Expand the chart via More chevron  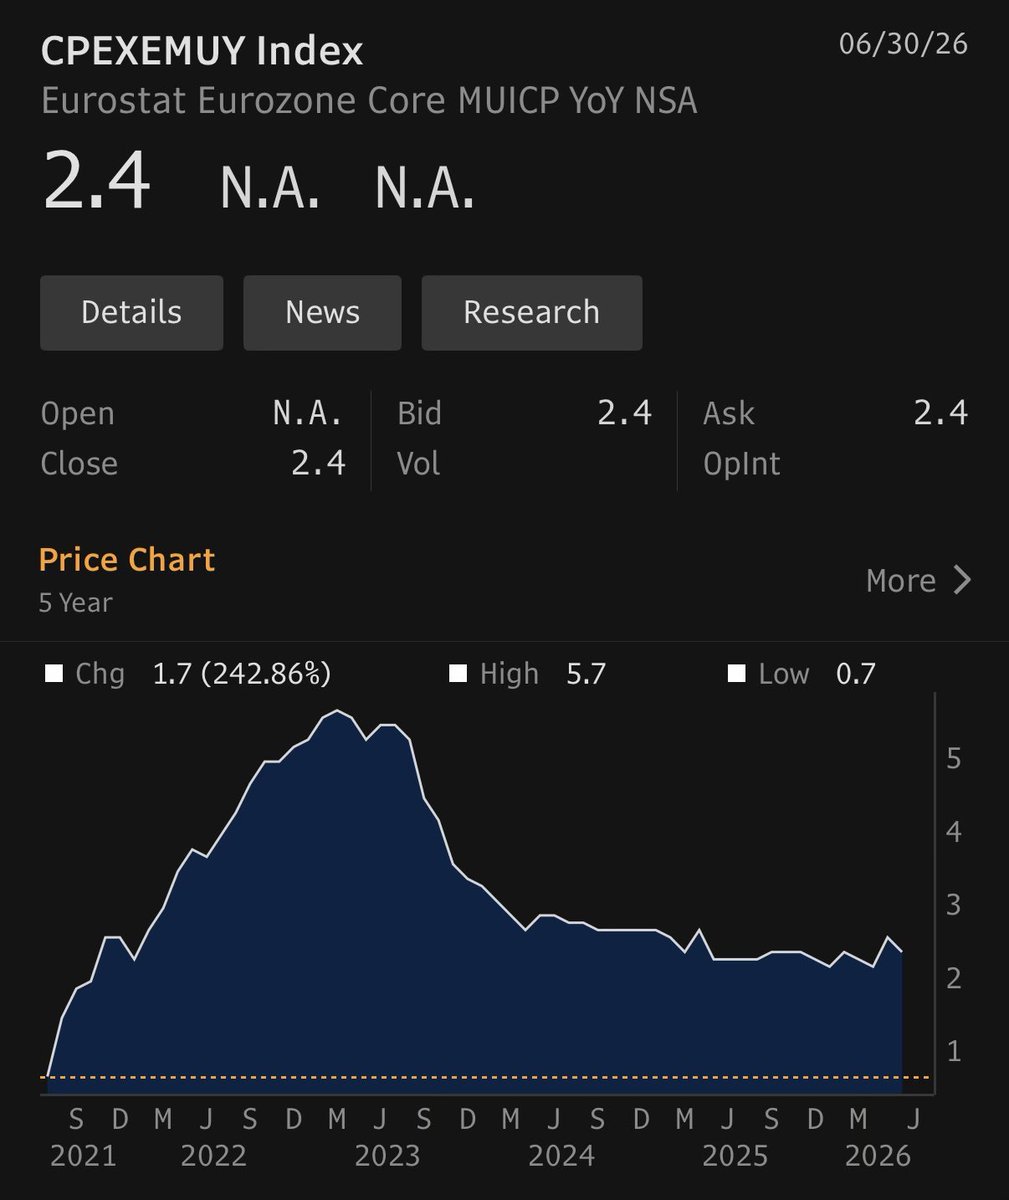[962, 580]
